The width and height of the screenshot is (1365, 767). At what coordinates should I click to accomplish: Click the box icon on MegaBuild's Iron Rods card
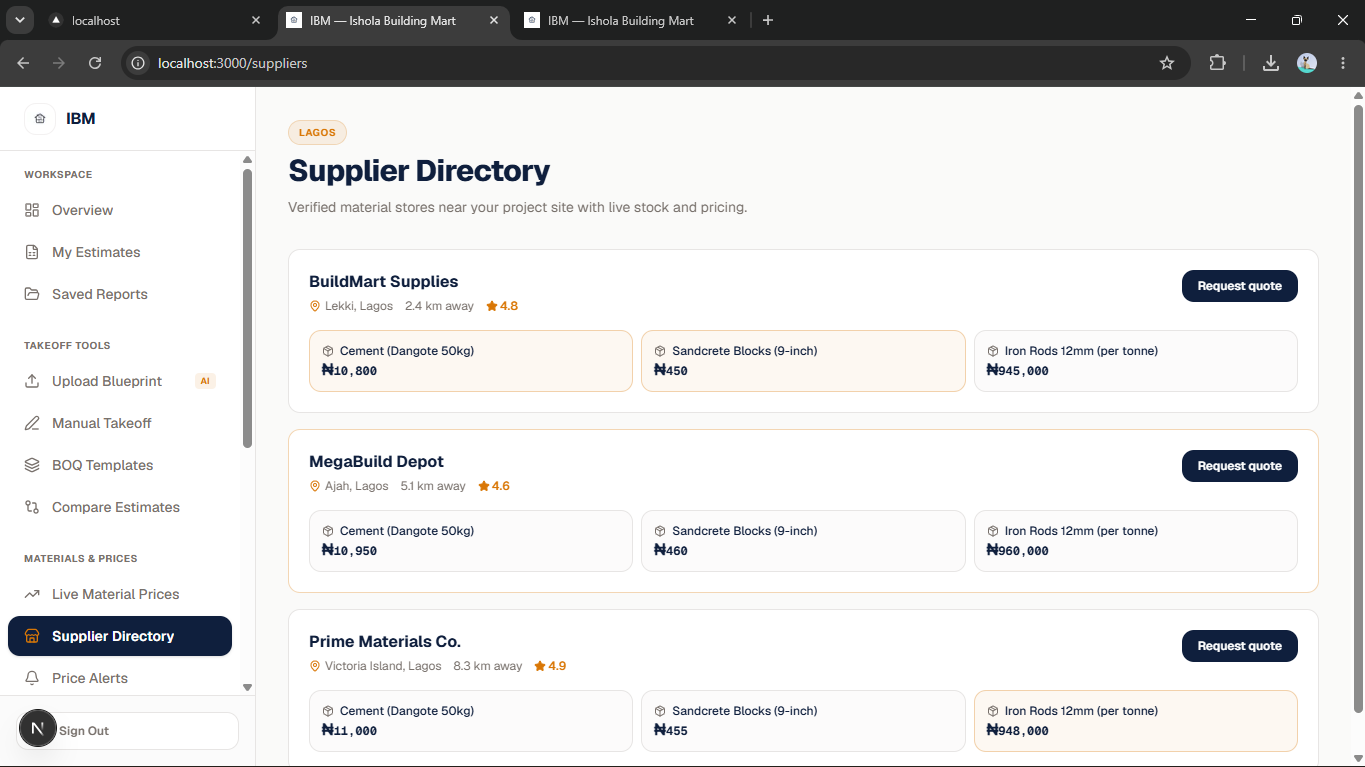coord(993,531)
